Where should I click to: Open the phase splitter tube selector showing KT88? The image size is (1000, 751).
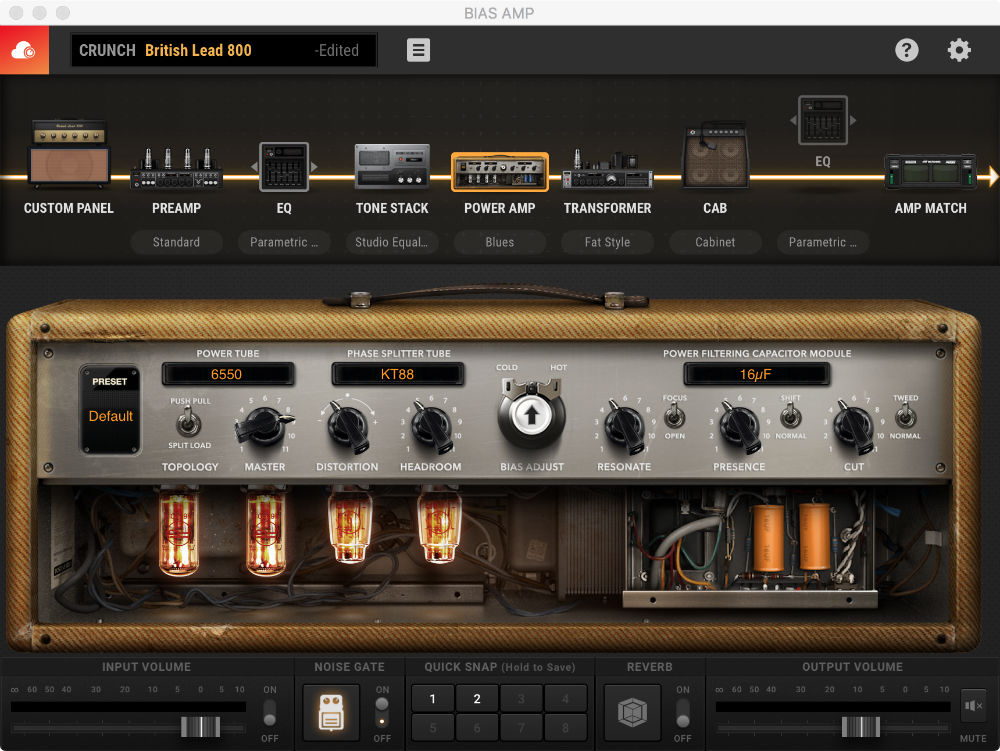tap(398, 374)
